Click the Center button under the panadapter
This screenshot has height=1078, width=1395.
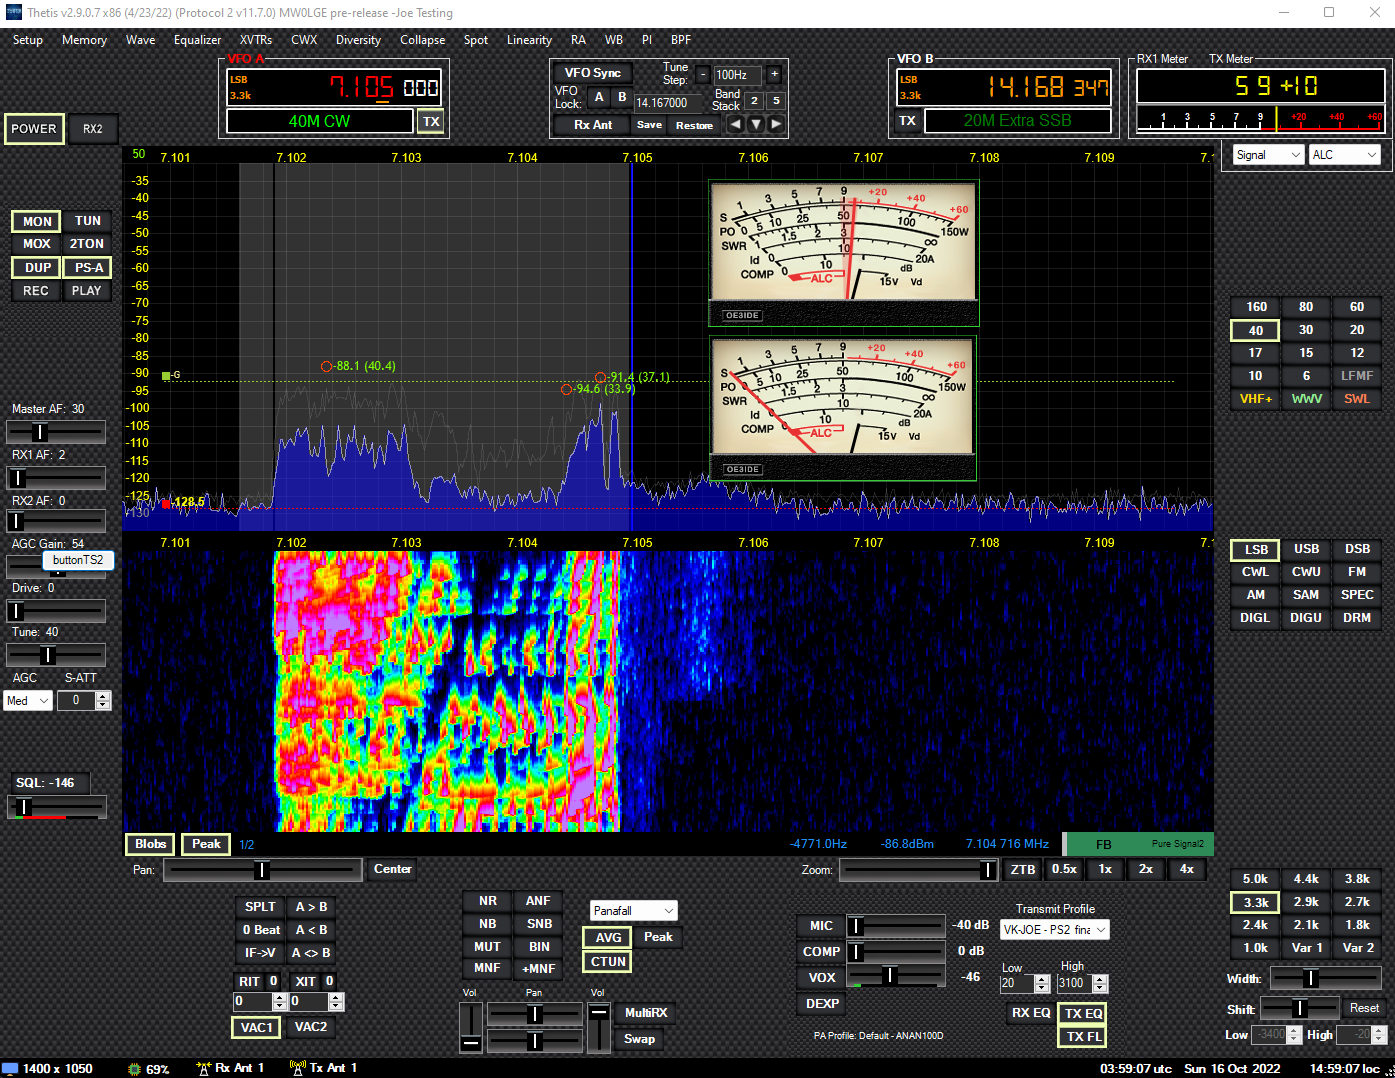click(x=391, y=869)
